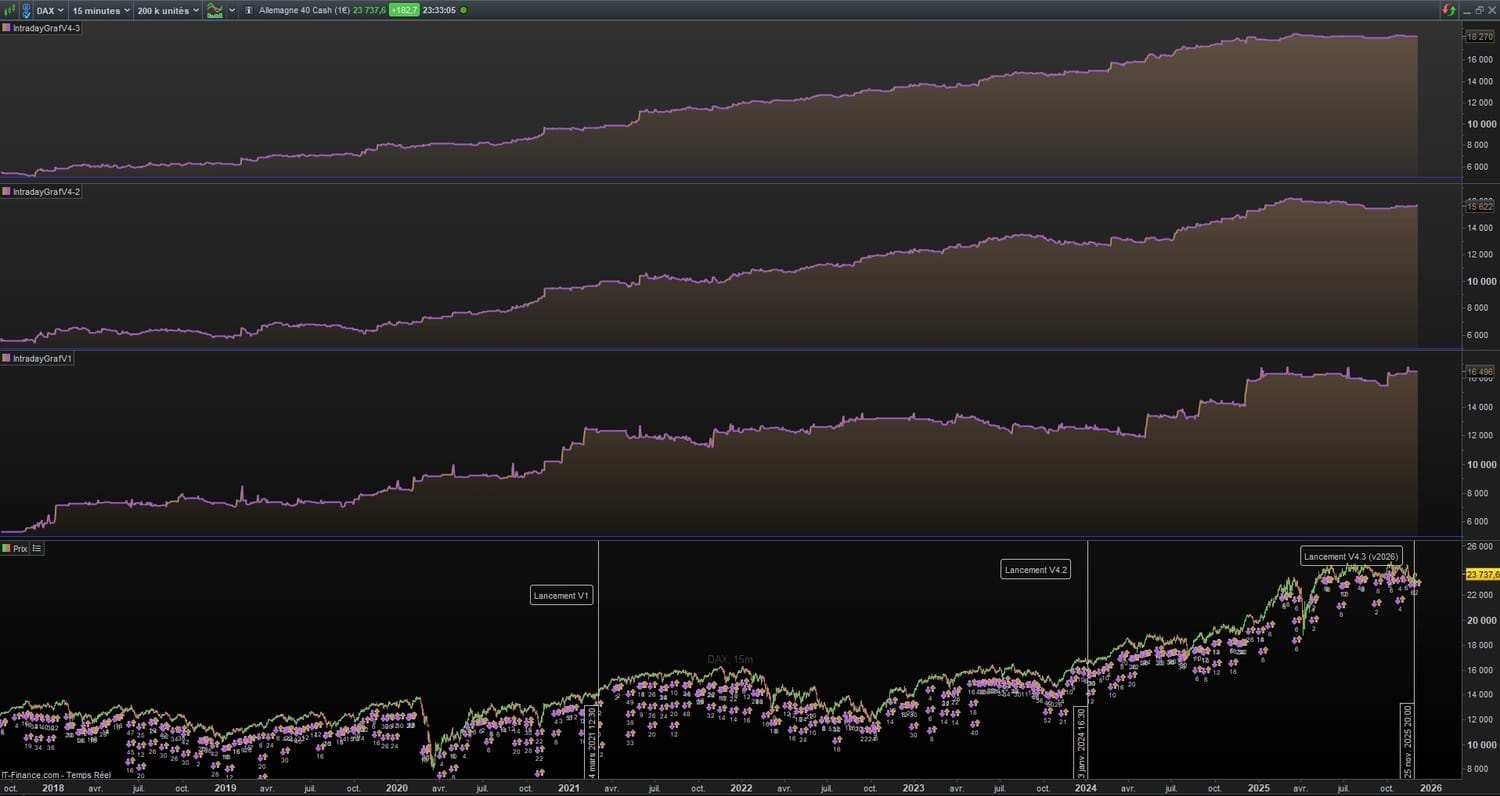Viewport: 1500px width, 796px height.
Task: Click the 2024 year label on the time axis
Action: point(1085,788)
